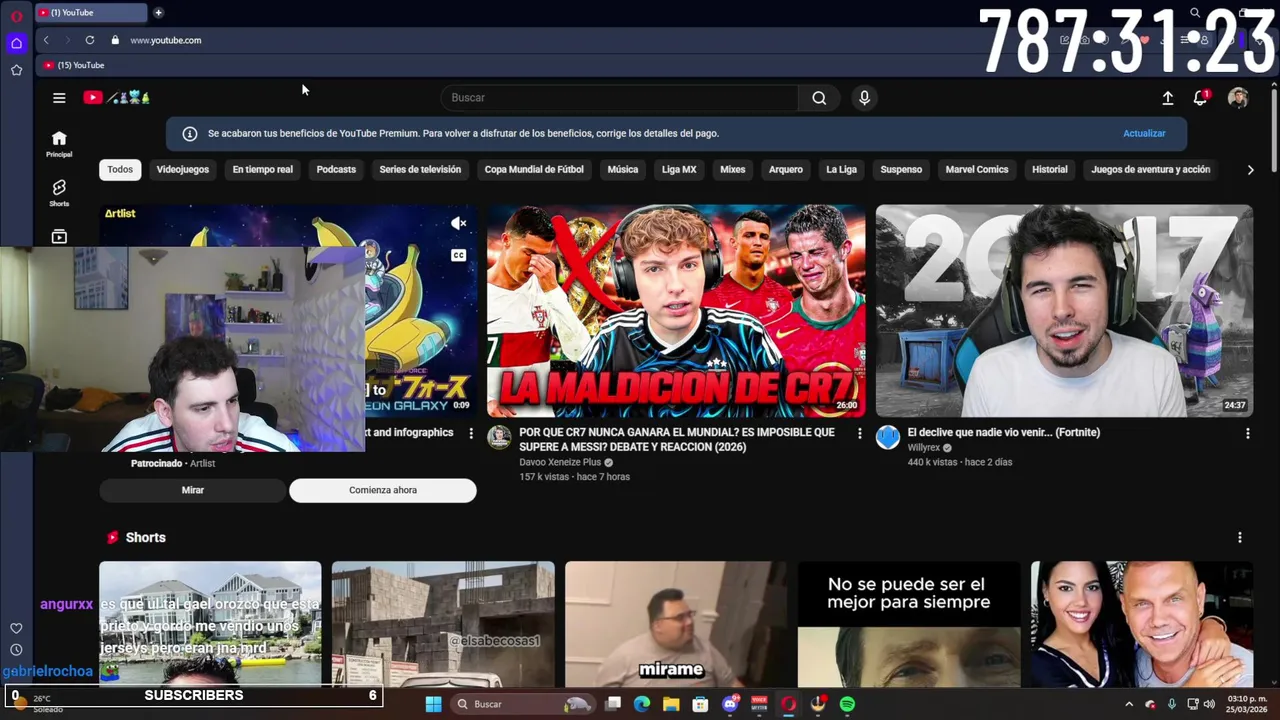
Task: Start voice search with the microphone
Action: pyautogui.click(x=864, y=98)
